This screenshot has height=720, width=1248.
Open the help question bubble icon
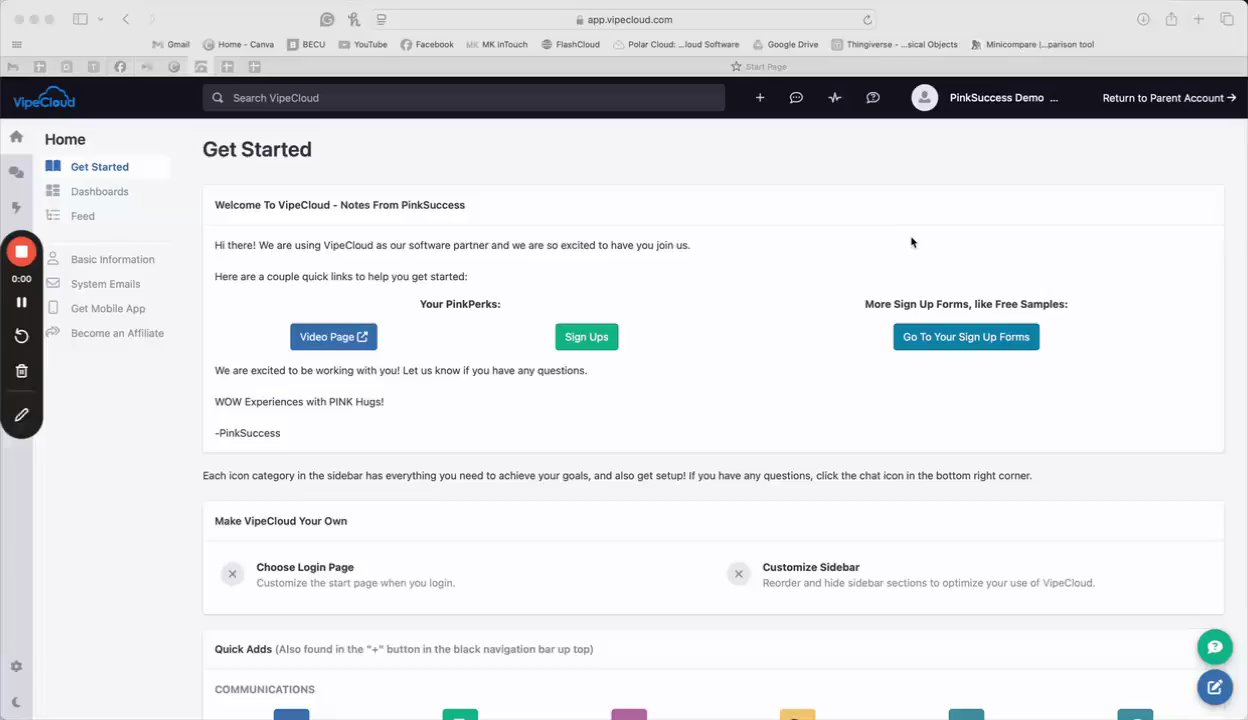[873, 98]
